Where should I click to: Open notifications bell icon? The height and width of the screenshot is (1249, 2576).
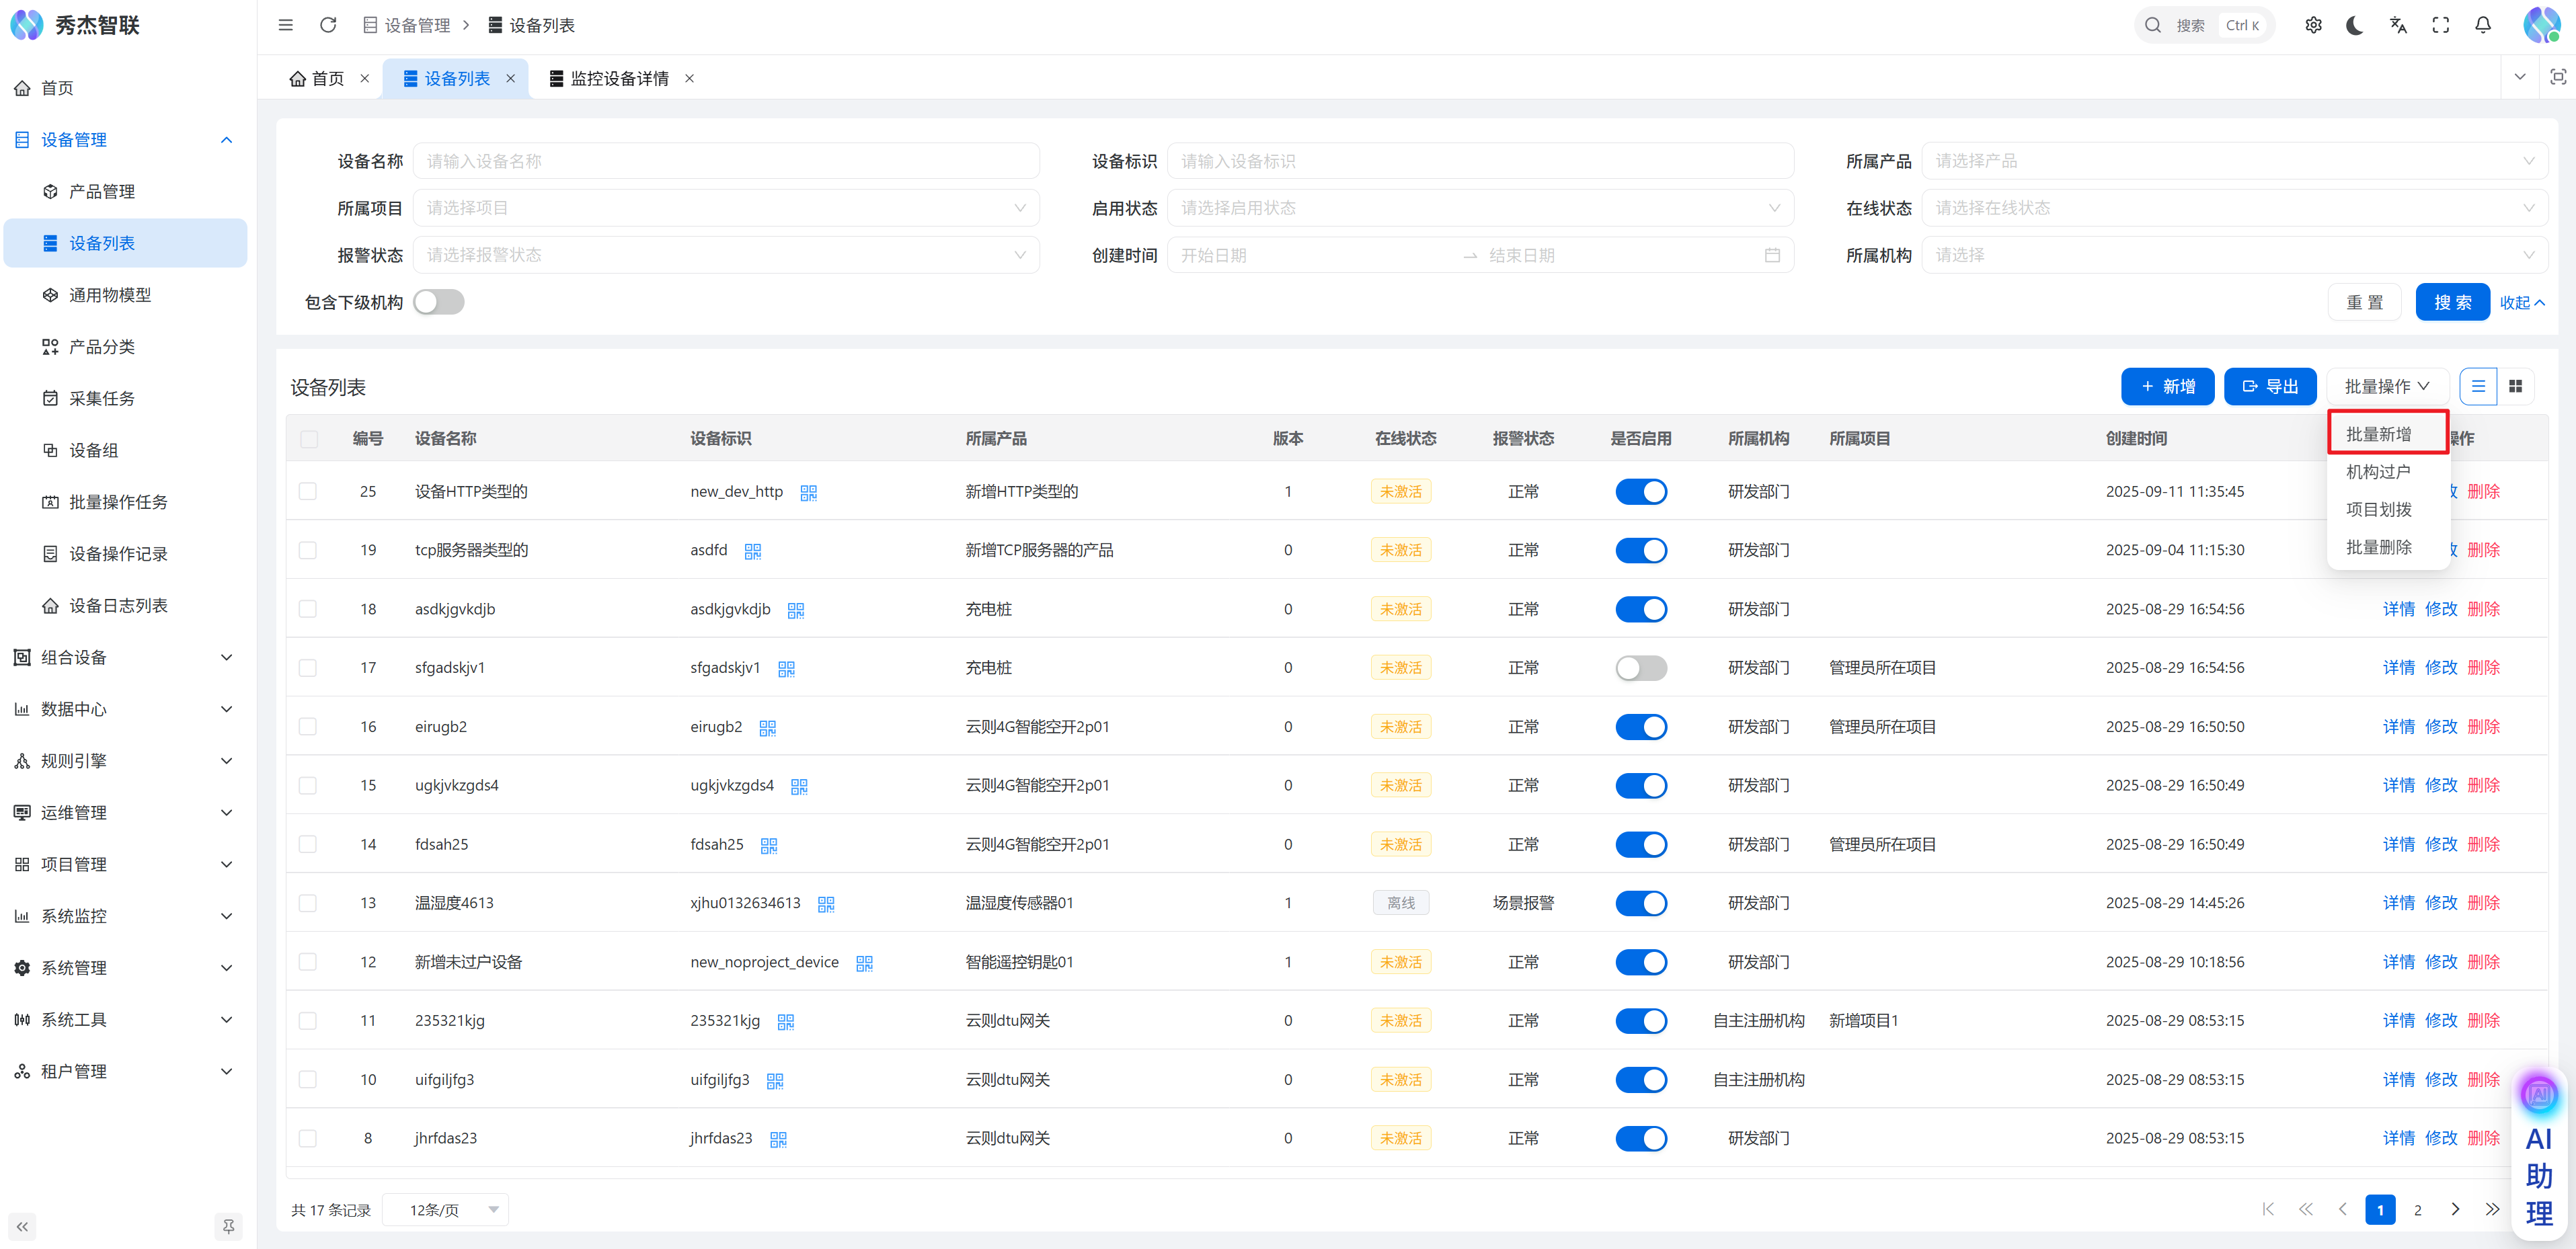tap(2483, 25)
